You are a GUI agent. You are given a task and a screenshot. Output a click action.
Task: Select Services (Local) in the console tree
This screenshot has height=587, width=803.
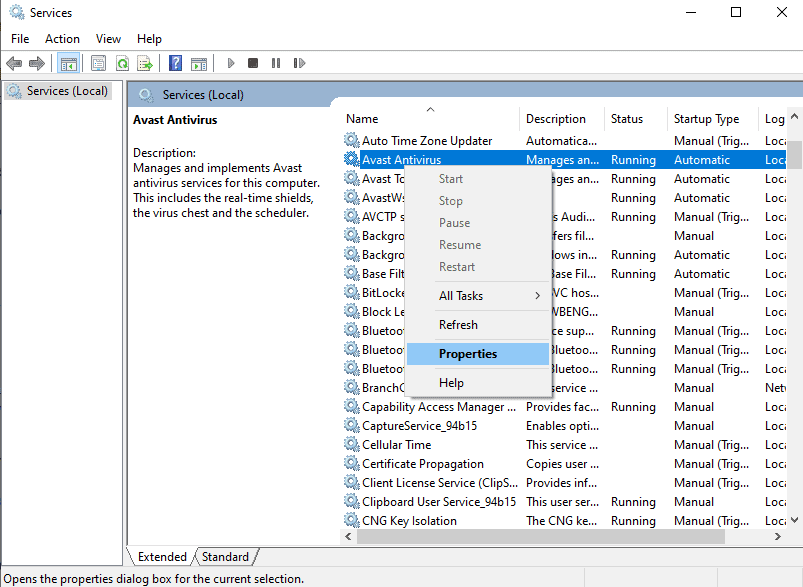[58, 91]
